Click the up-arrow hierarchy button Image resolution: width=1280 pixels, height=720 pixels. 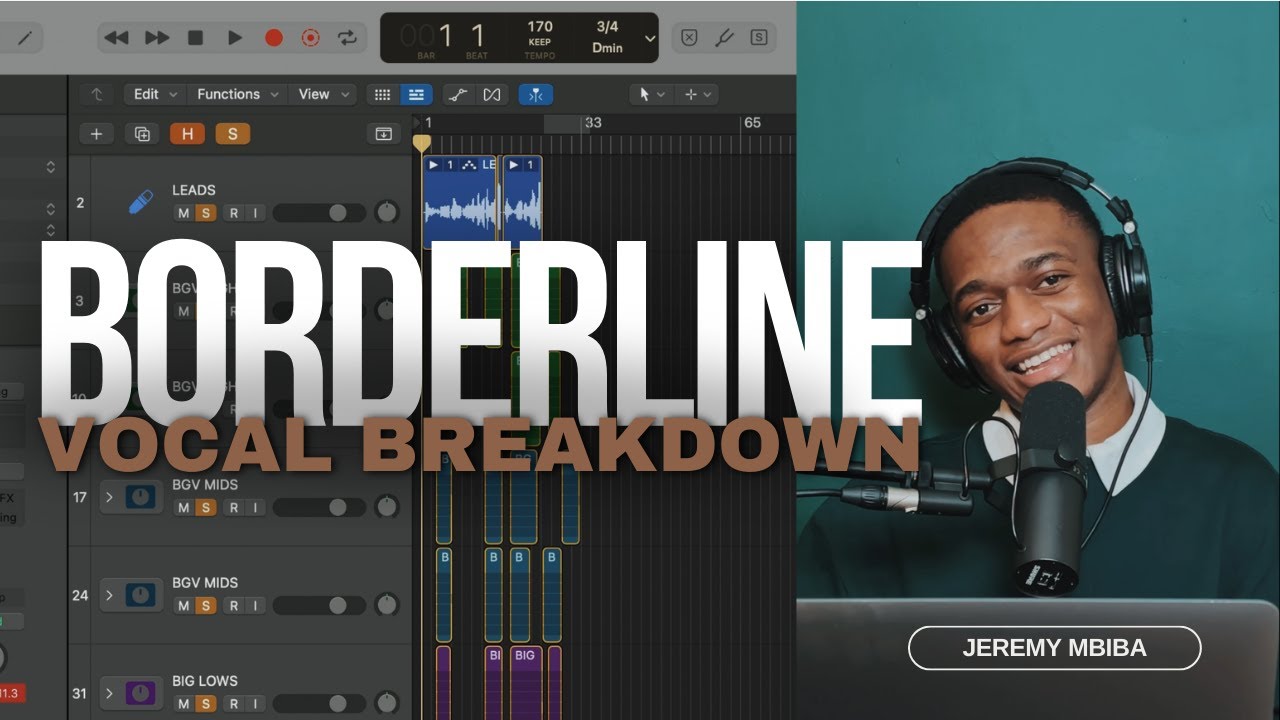pyautogui.click(x=97, y=94)
